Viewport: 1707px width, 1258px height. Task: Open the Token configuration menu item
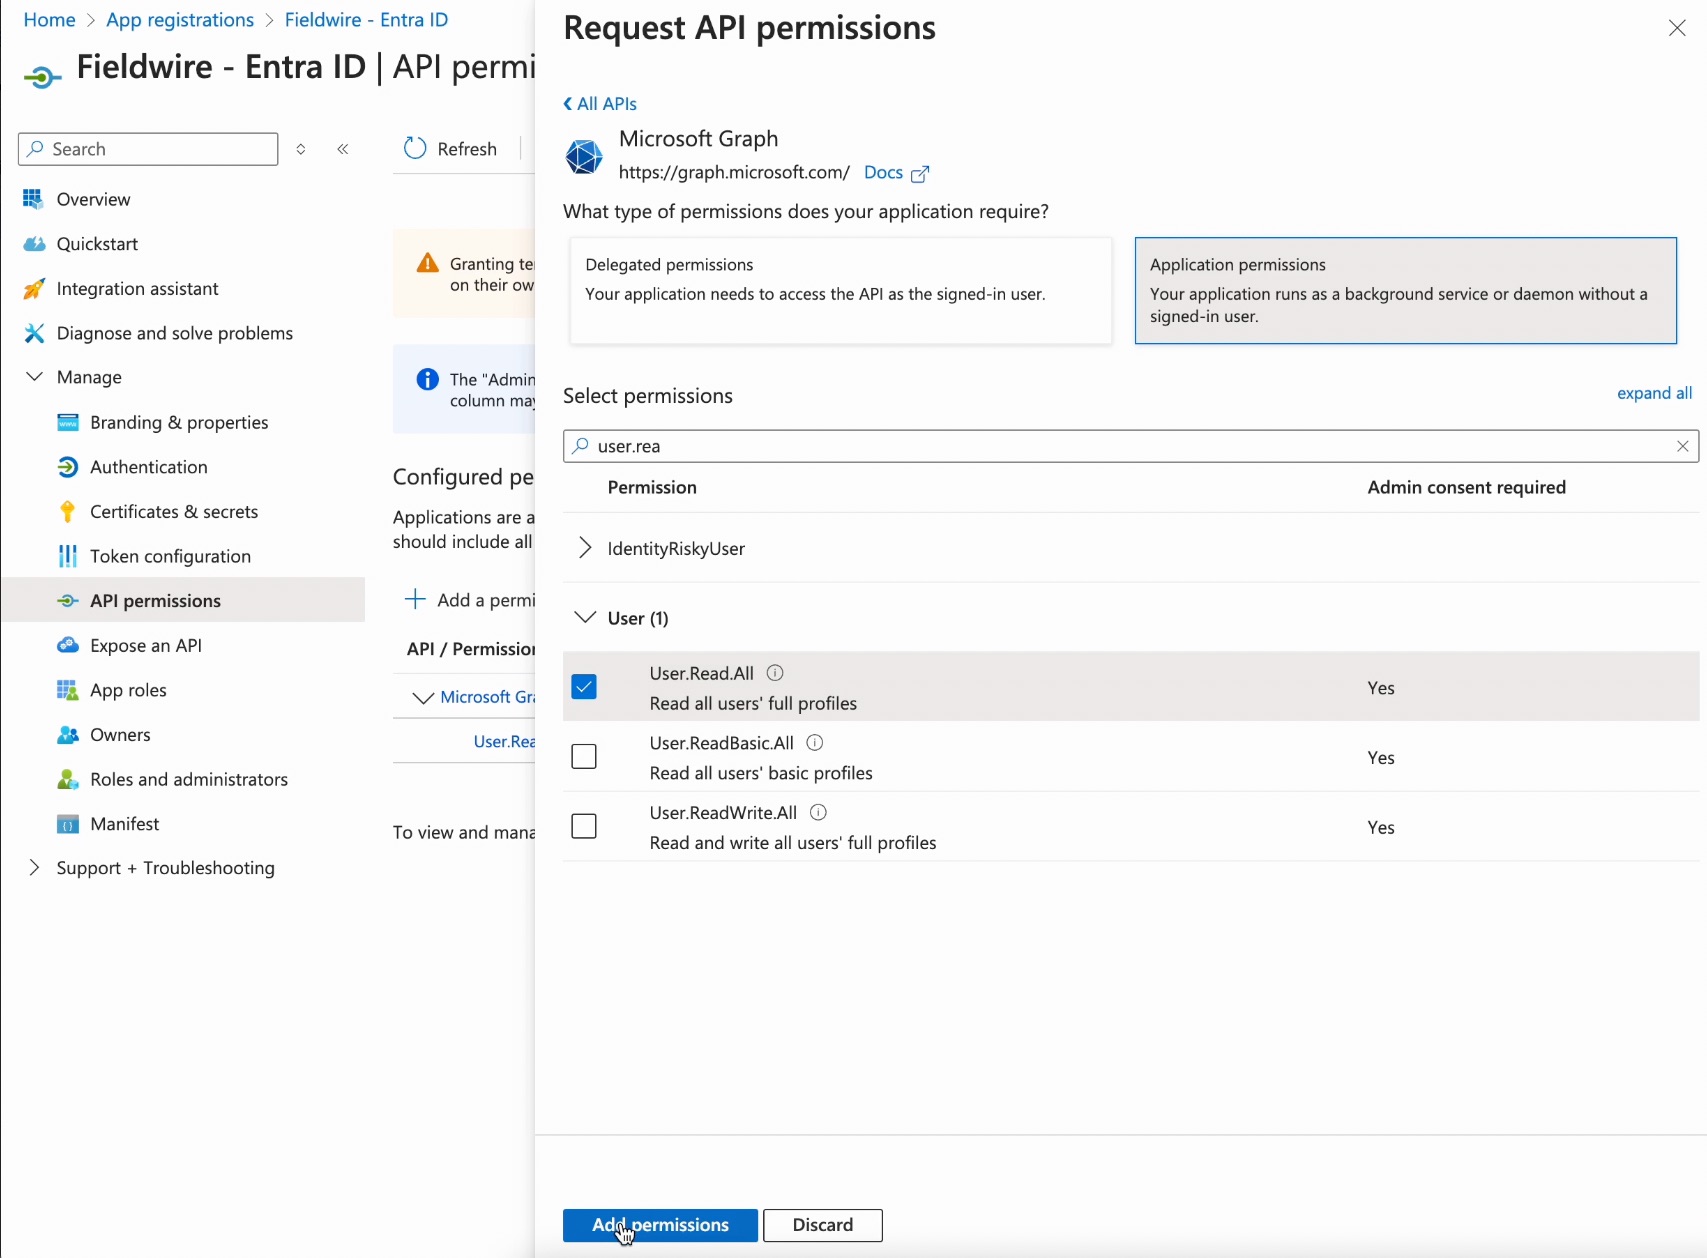(x=170, y=556)
